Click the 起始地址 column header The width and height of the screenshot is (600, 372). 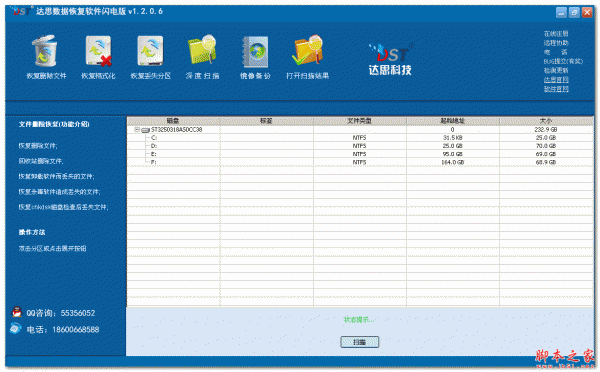pyautogui.click(x=453, y=121)
